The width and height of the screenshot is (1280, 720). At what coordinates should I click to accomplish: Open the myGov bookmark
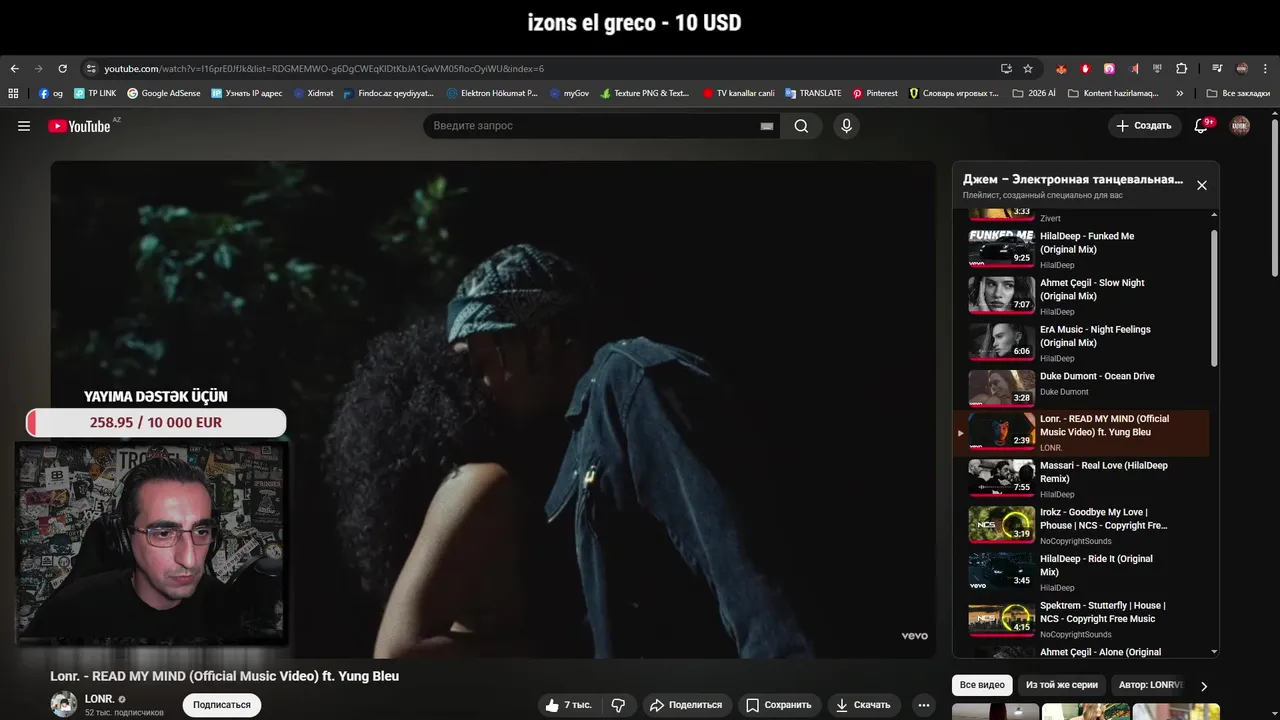[x=568, y=93]
